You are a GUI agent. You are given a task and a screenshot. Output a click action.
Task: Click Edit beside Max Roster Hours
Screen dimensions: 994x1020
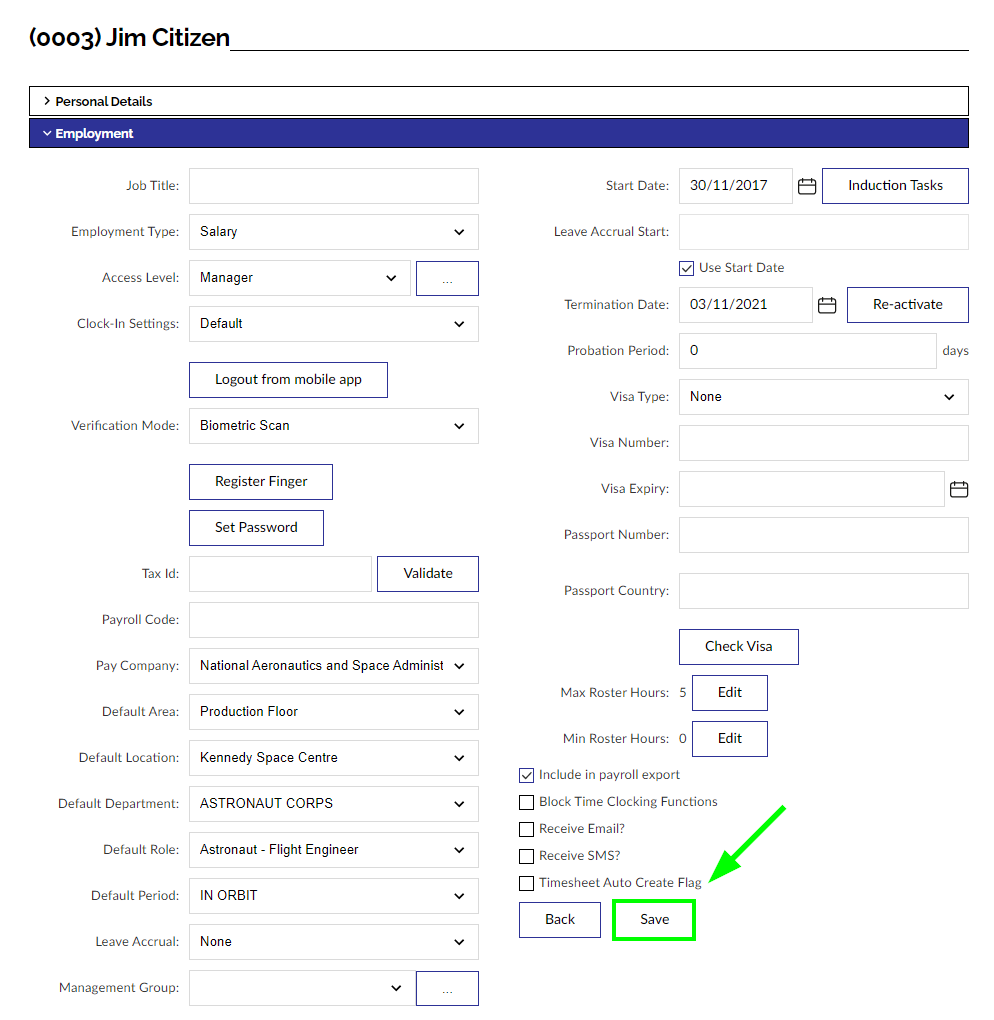click(x=730, y=693)
